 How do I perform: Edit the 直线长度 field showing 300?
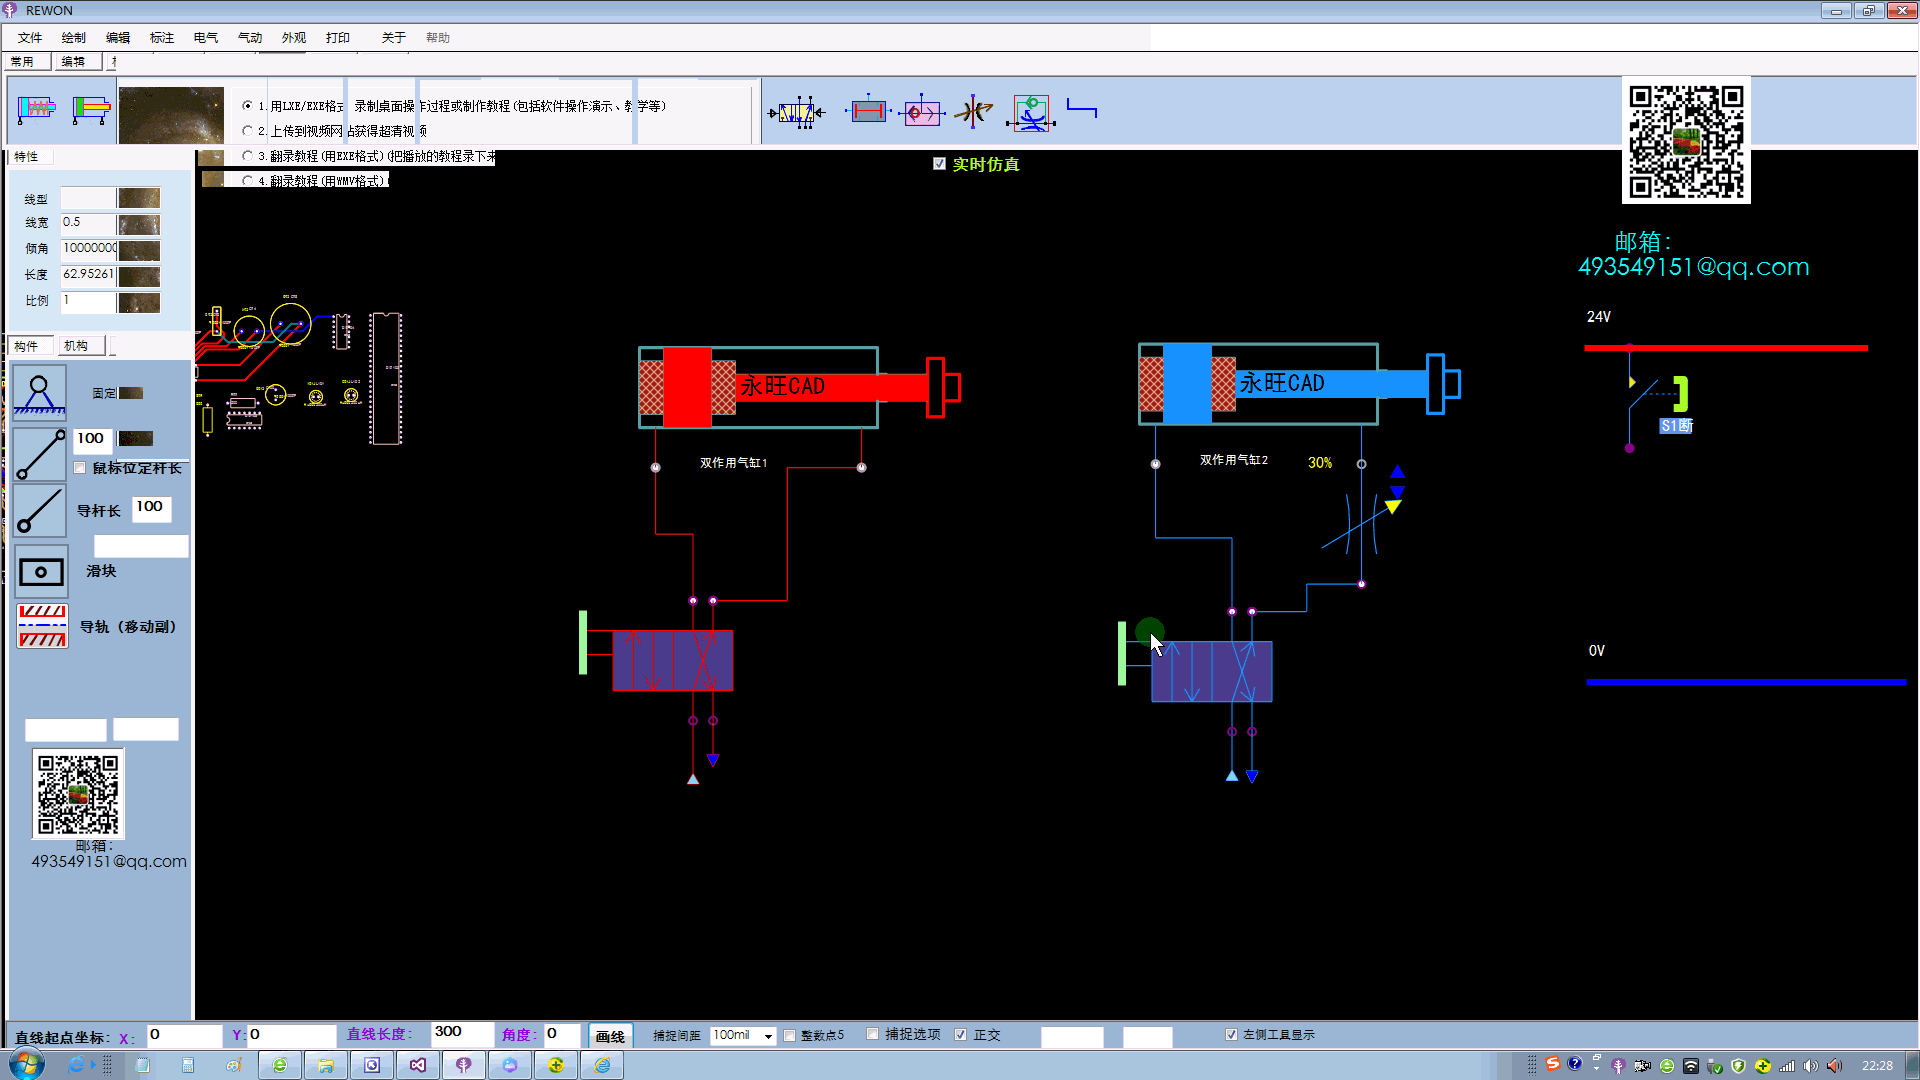[462, 1033]
